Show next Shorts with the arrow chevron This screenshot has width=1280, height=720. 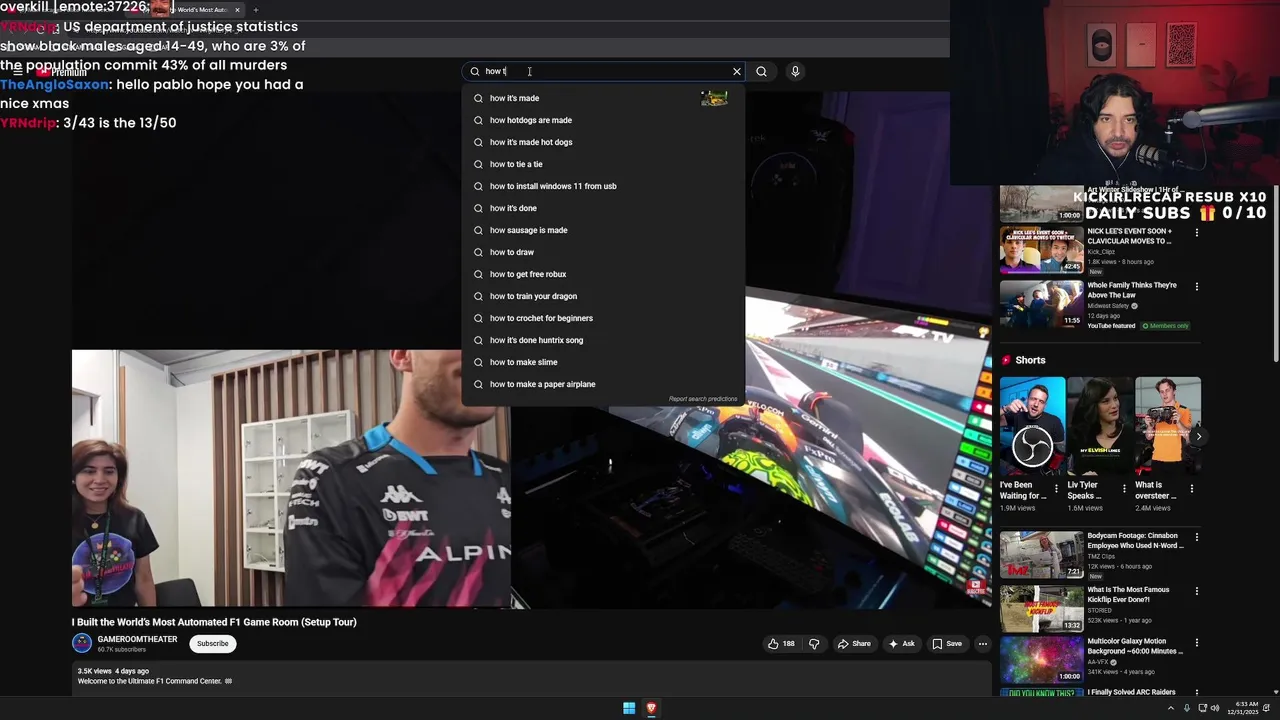1198,436
